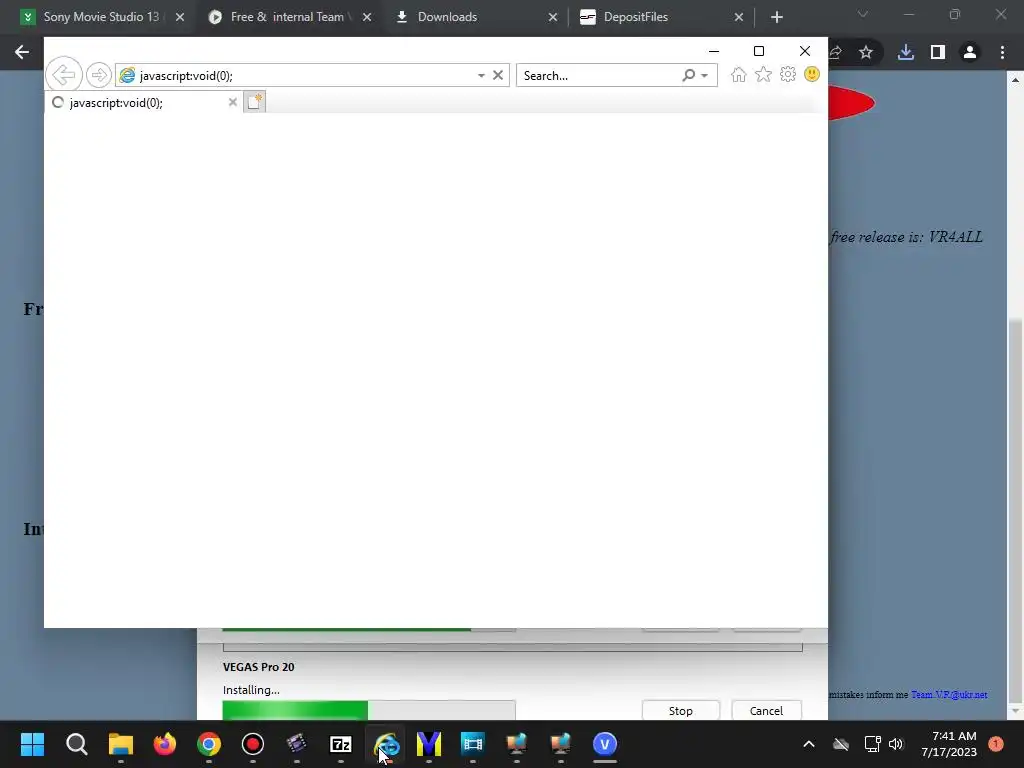Open 7-Zip from taskbar
This screenshot has height=768, width=1024.
[x=341, y=744]
